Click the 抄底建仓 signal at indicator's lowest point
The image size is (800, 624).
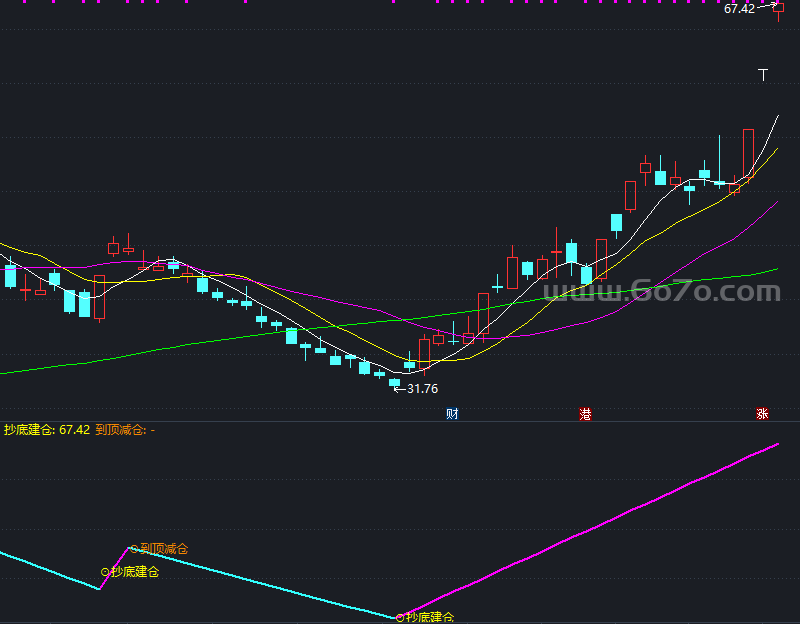coord(430,617)
